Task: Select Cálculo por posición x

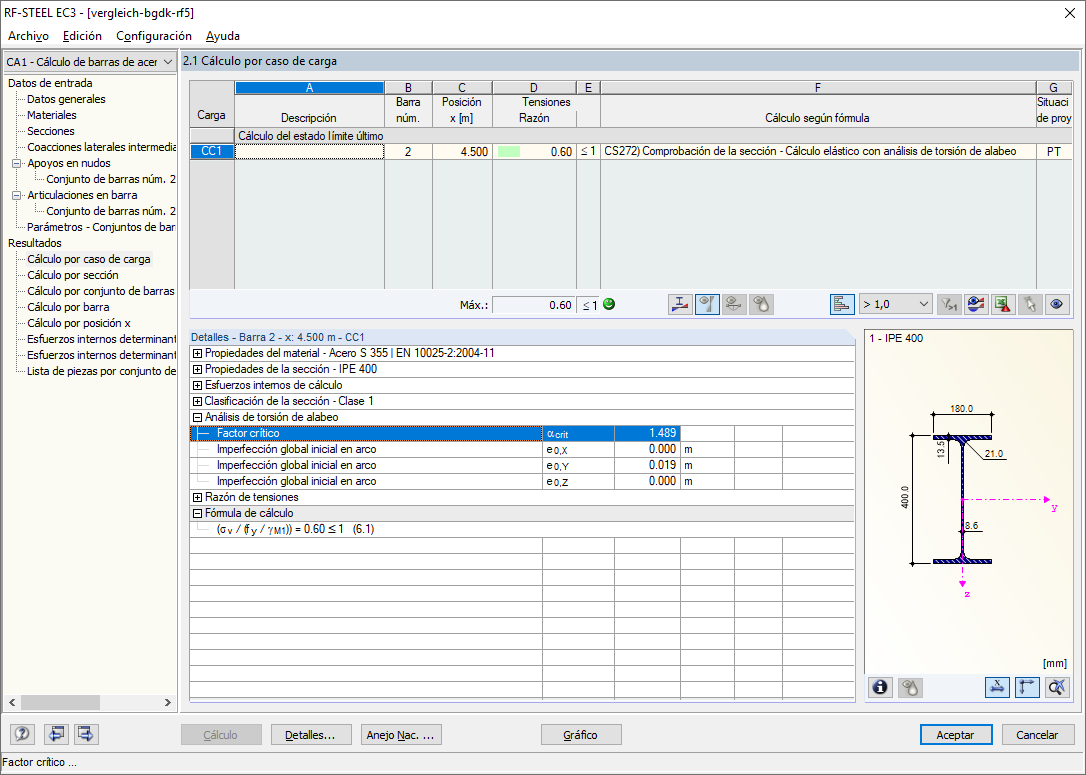Action: click(79, 323)
